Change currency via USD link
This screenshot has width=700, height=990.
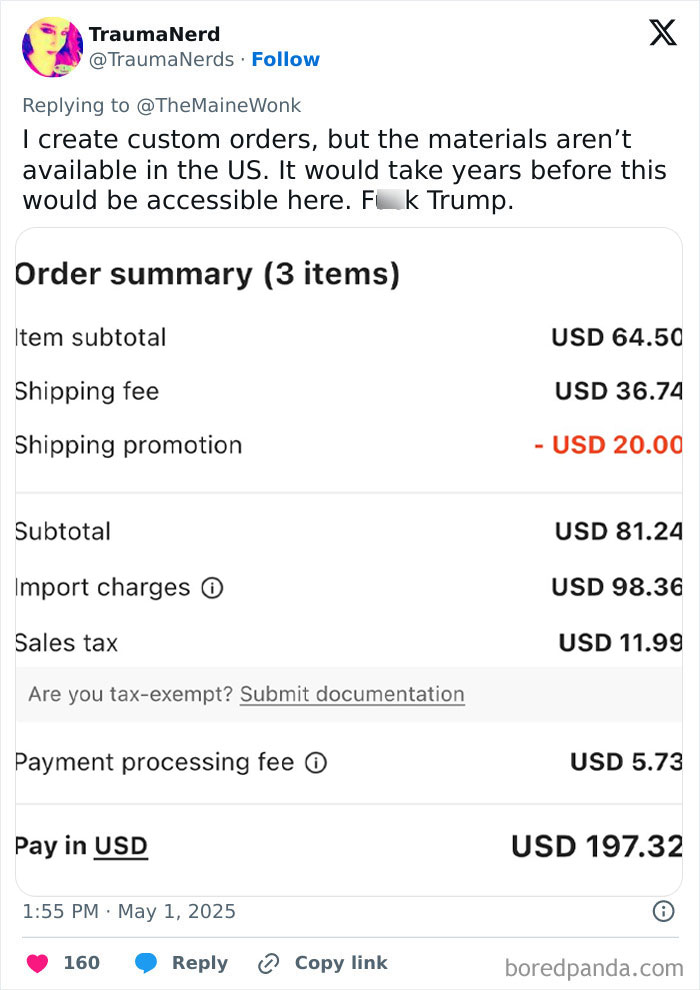121,846
